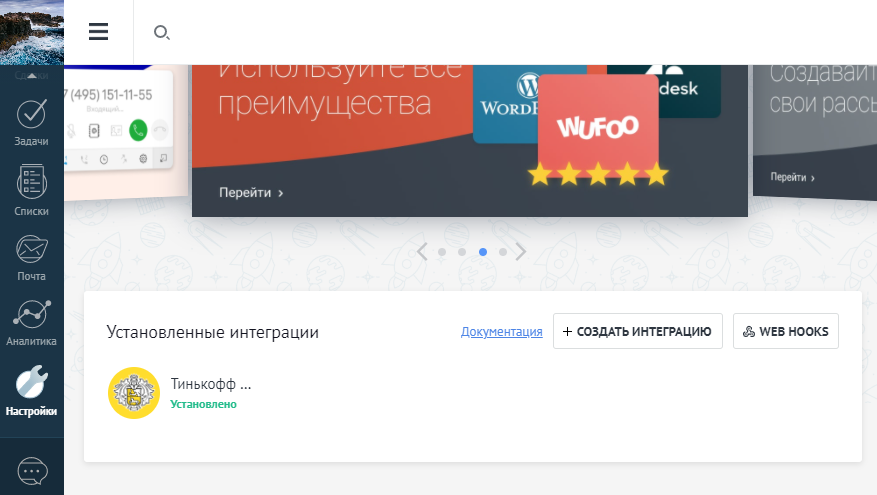Screen dimensions: 877x495
Task: Open the hamburger menu
Action: point(98,31)
